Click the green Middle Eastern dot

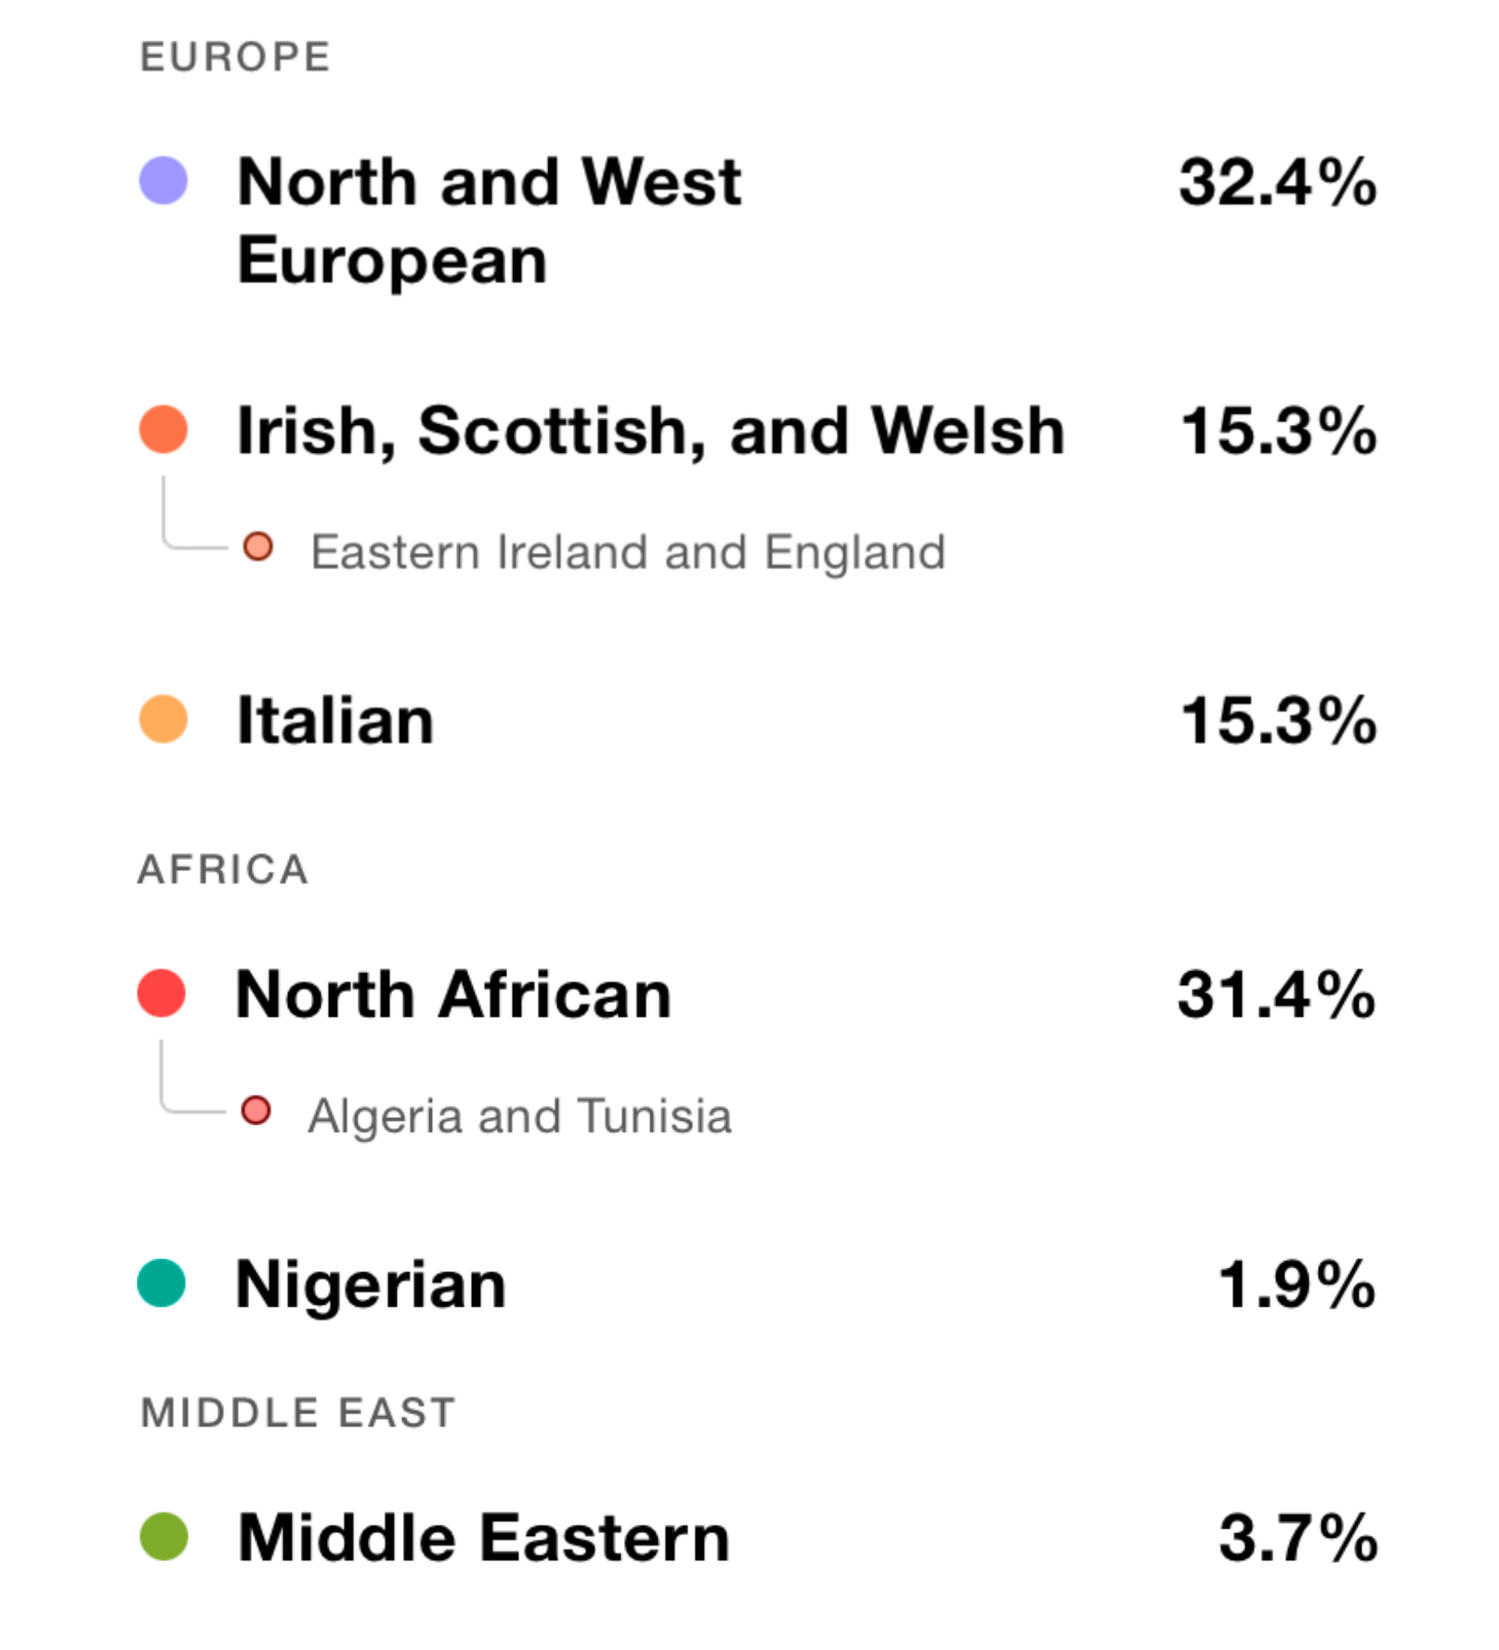coord(163,1537)
